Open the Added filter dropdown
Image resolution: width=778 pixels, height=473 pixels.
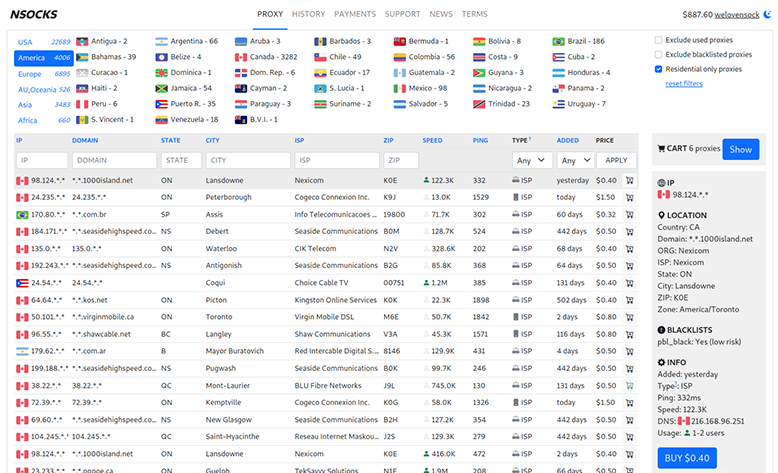point(574,160)
